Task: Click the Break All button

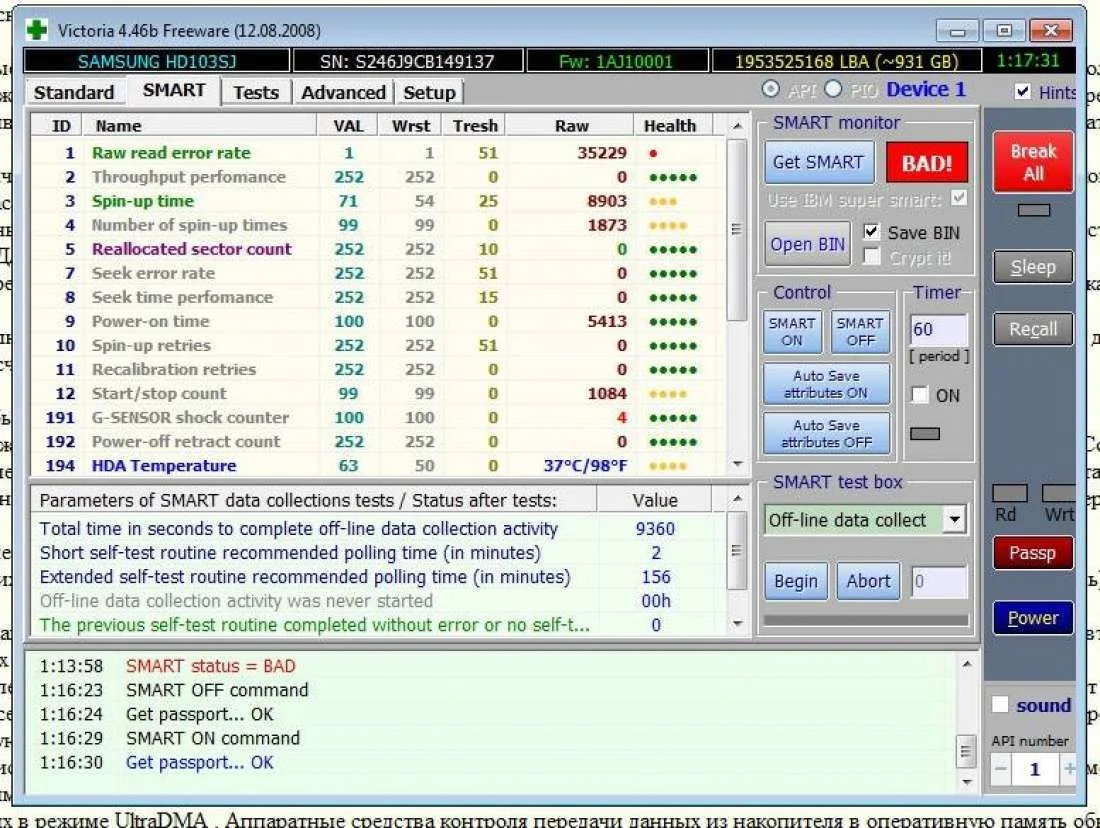Action: 1033,162
